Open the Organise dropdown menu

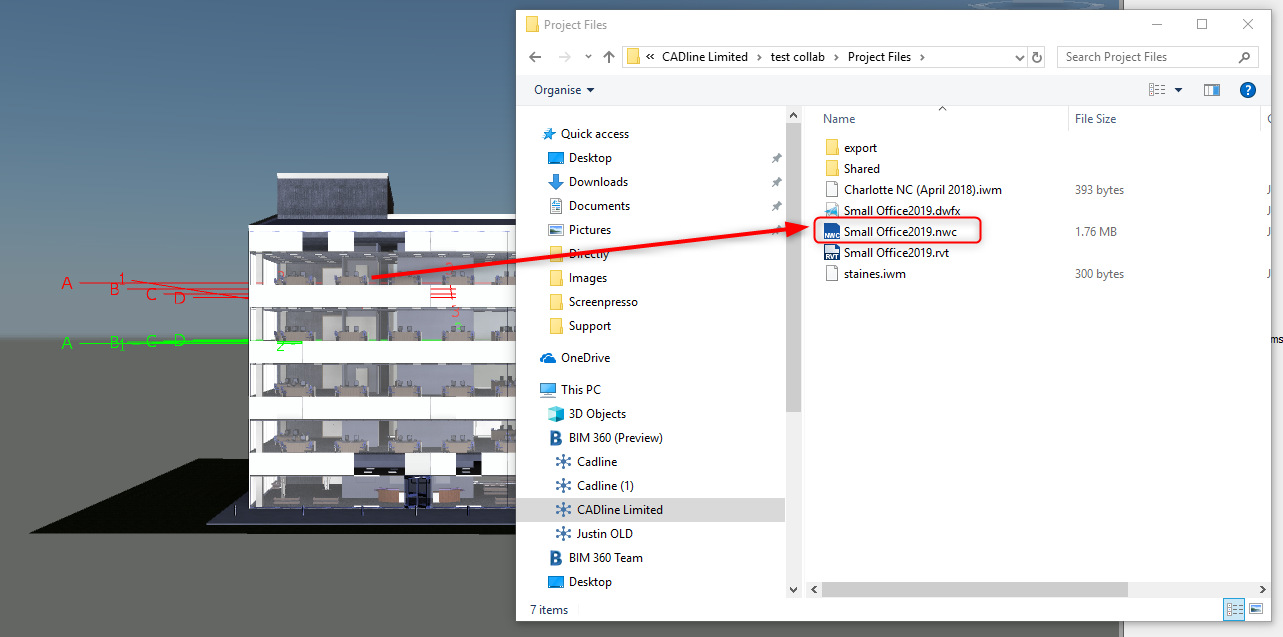[x=564, y=90]
